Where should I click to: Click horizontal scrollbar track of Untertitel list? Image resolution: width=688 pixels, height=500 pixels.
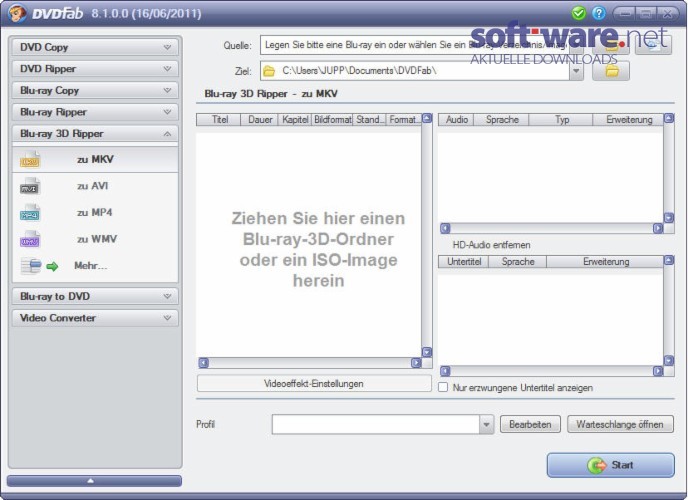click(x=551, y=371)
